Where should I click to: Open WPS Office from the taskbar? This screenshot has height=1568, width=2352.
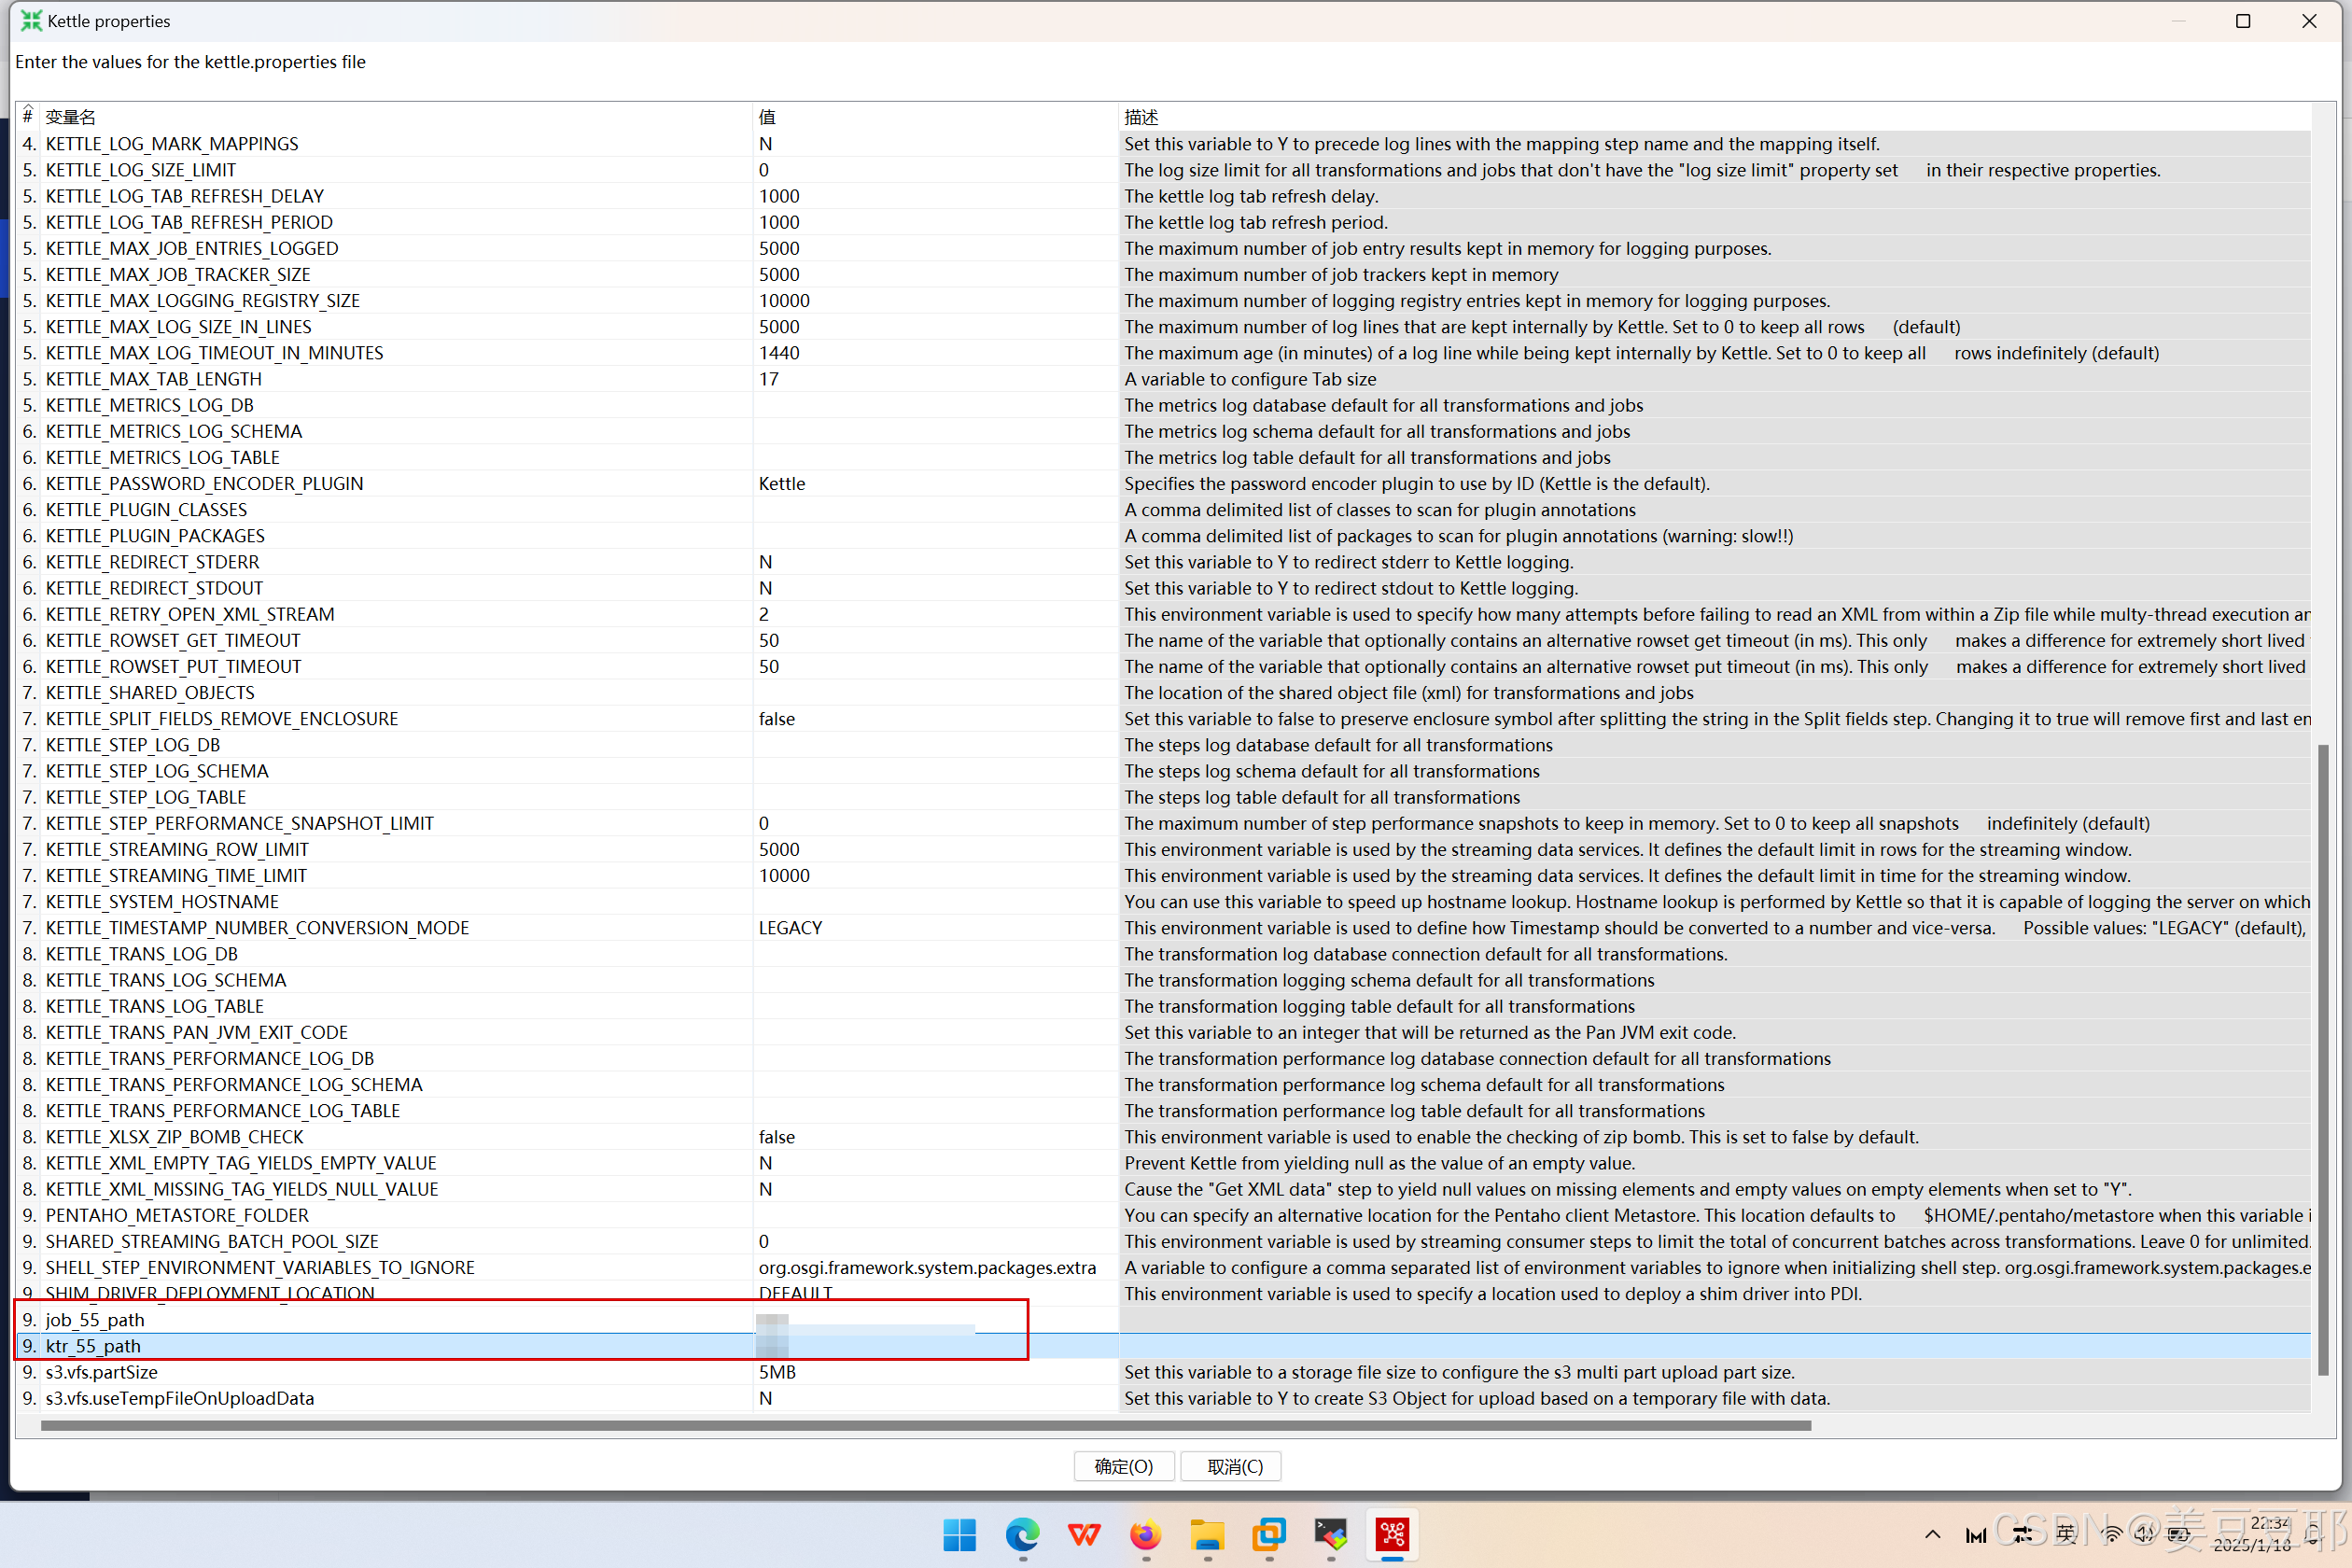pos(1083,1534)
